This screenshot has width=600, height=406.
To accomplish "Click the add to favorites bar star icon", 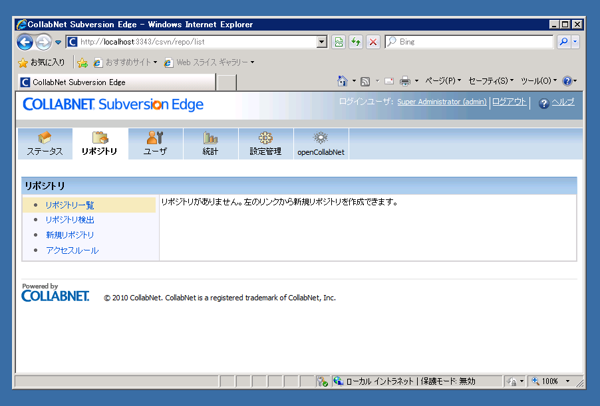I will (x=82, y=62).
